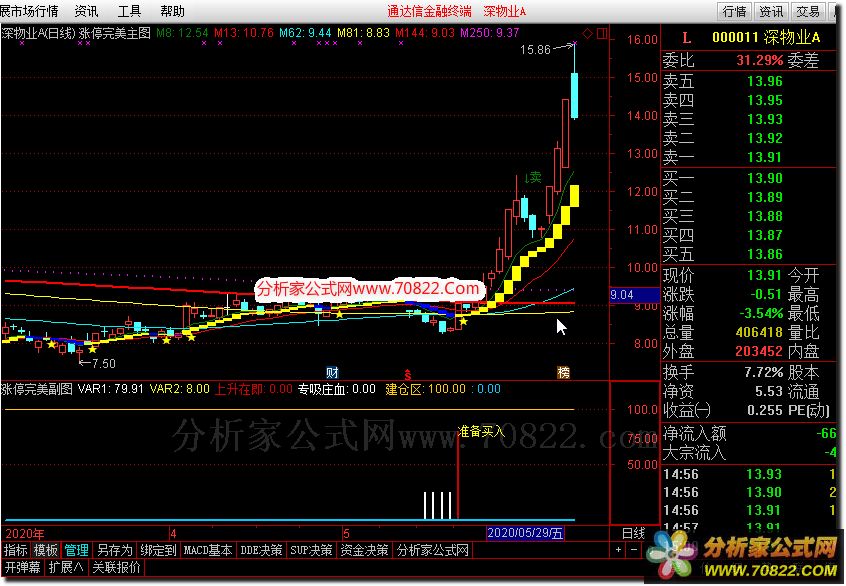Click the 资讯 button at top right
The image size is (846, 586).
point(770,11)
